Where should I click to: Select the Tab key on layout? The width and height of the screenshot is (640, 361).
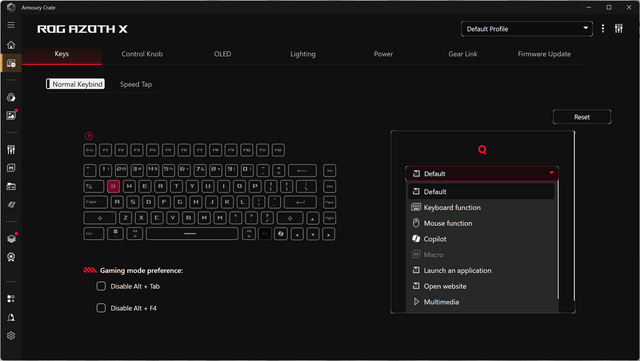[93, 186]
